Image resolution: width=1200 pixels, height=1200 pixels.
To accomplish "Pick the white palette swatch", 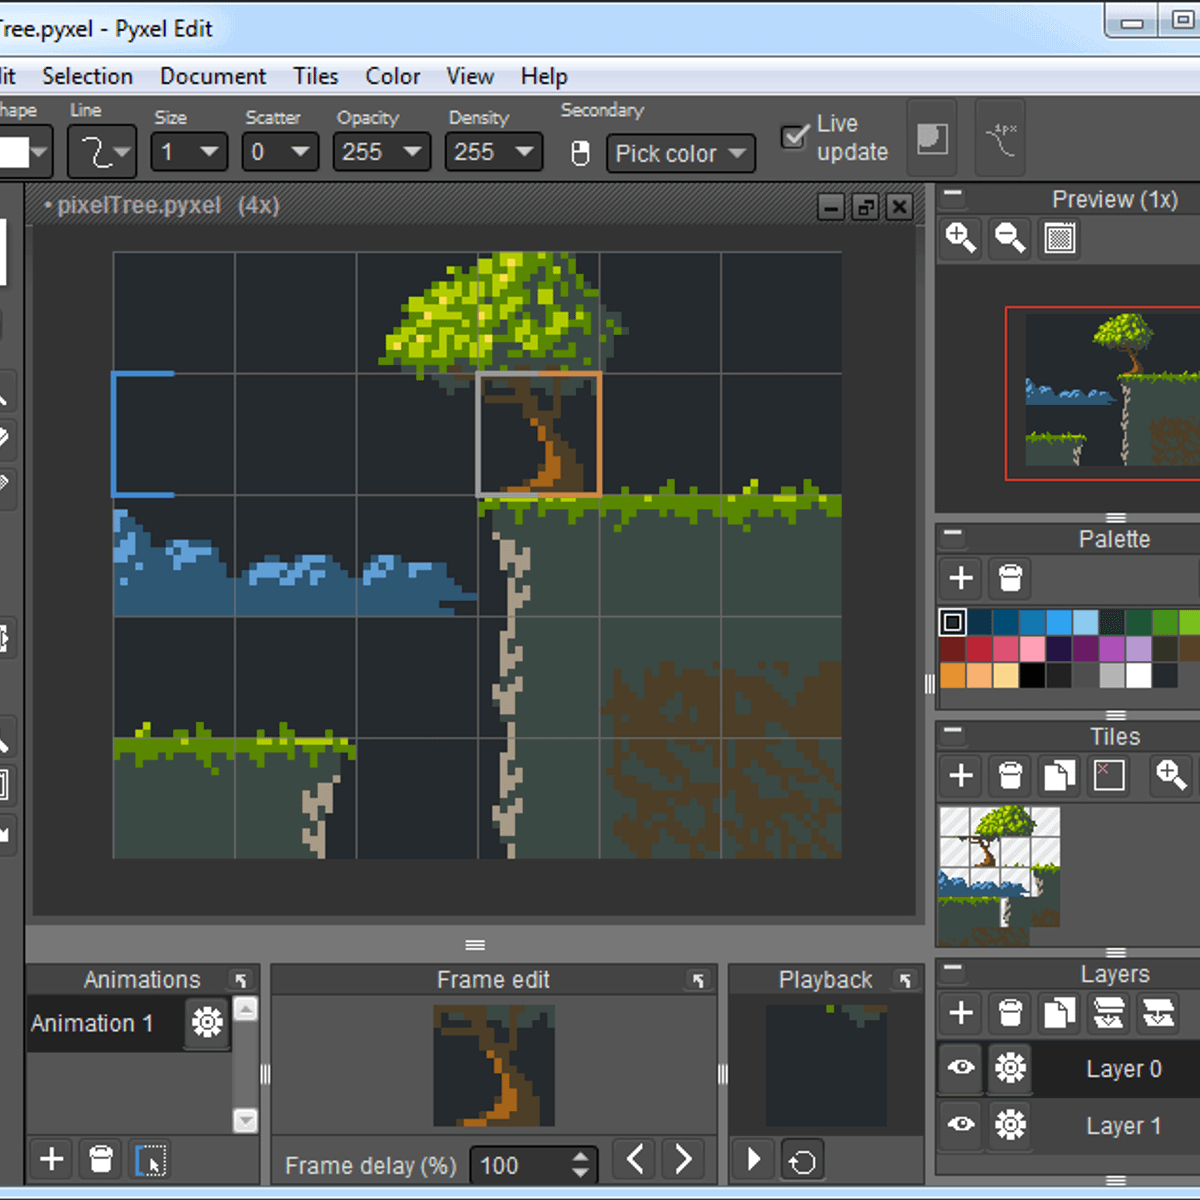I will tap(1139, 675).
